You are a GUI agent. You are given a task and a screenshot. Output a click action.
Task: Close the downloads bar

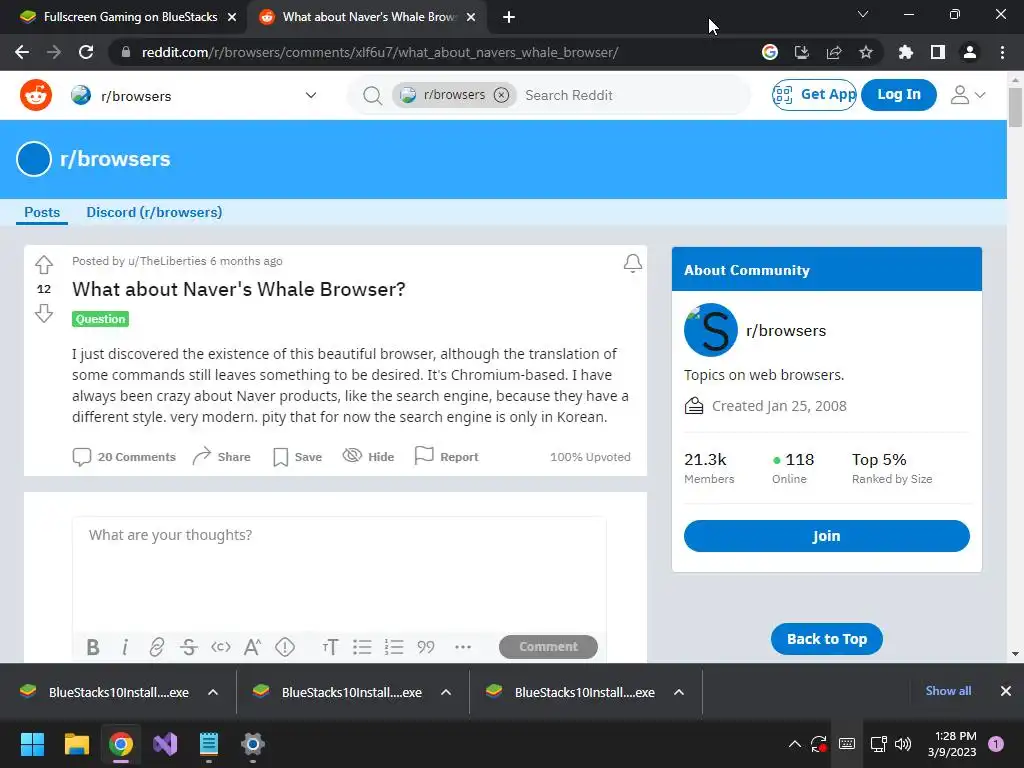(x=1006, y=691)
